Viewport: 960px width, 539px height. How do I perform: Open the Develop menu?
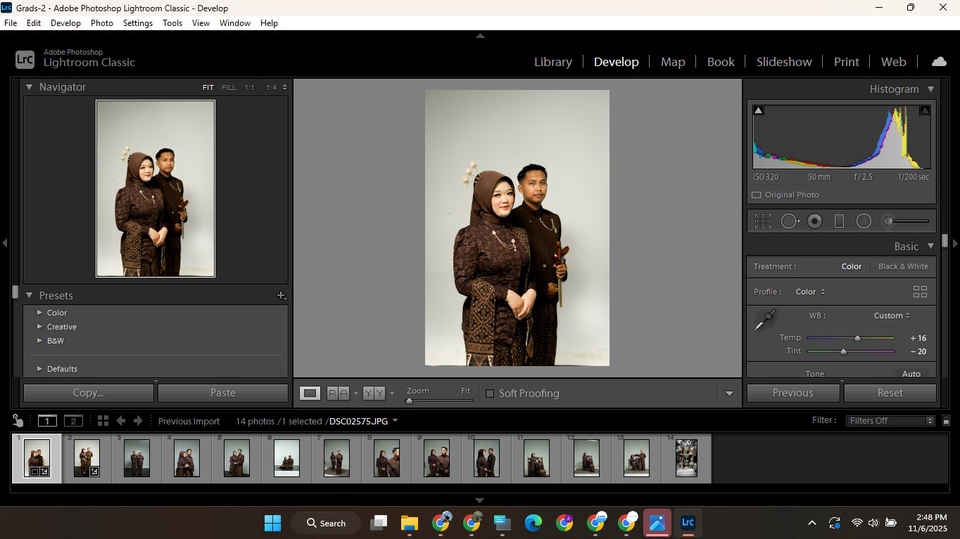click(x=66, y=23)
